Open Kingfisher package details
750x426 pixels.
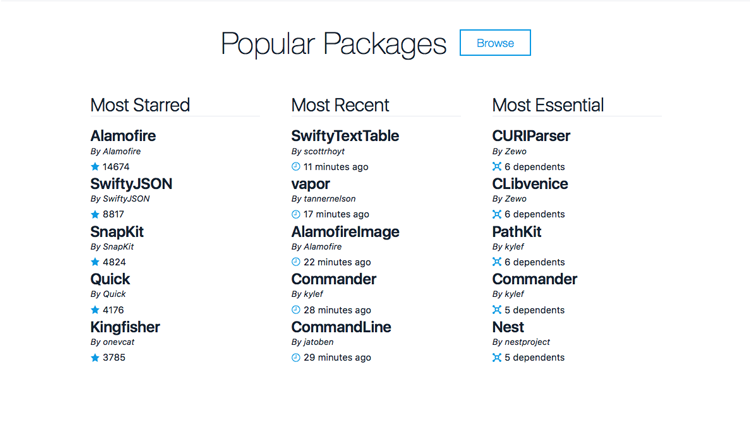(x=125, y=327)
